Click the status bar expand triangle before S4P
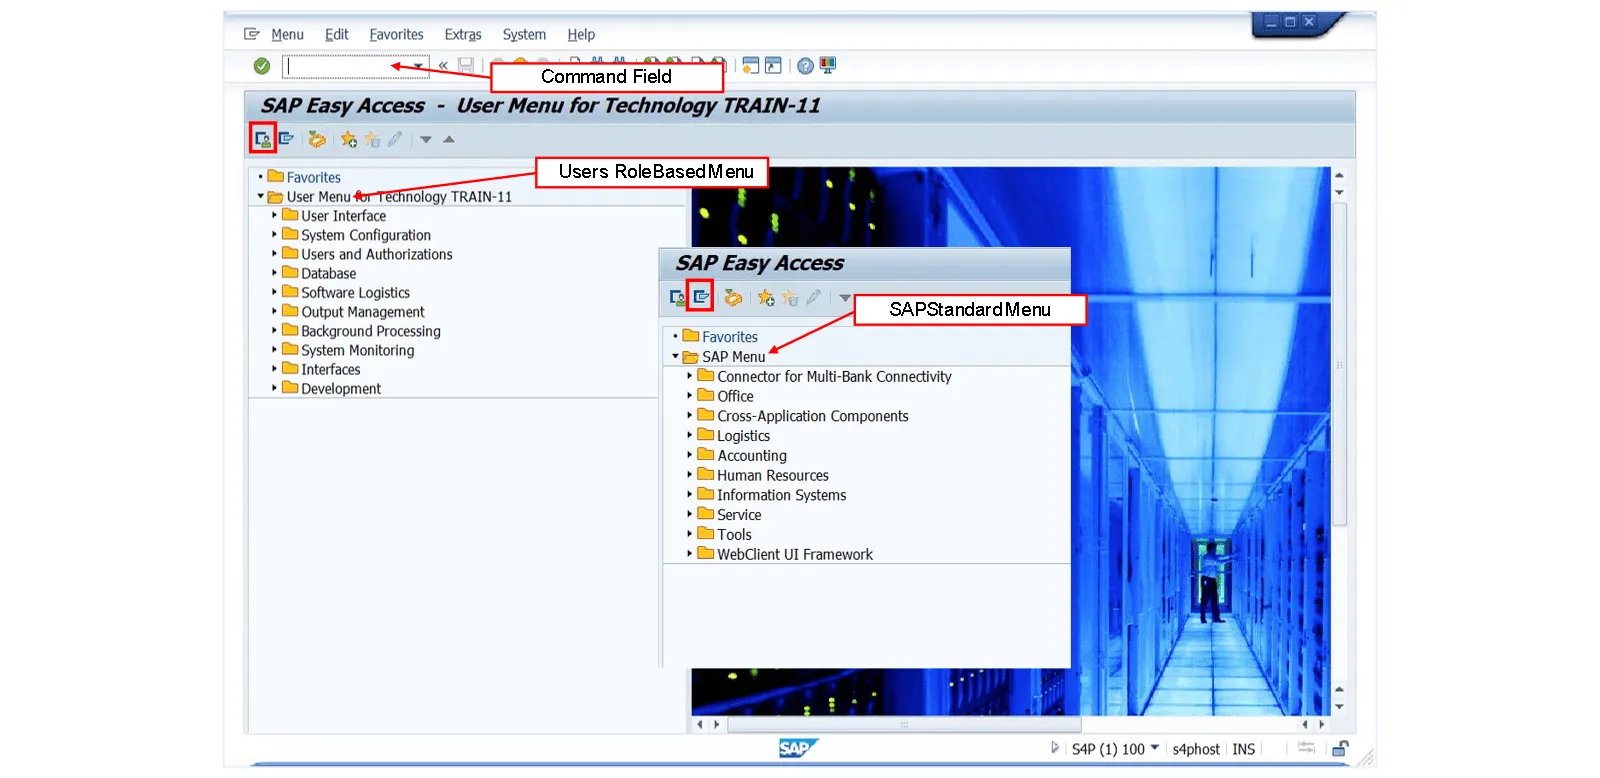 pos(1054,748)
